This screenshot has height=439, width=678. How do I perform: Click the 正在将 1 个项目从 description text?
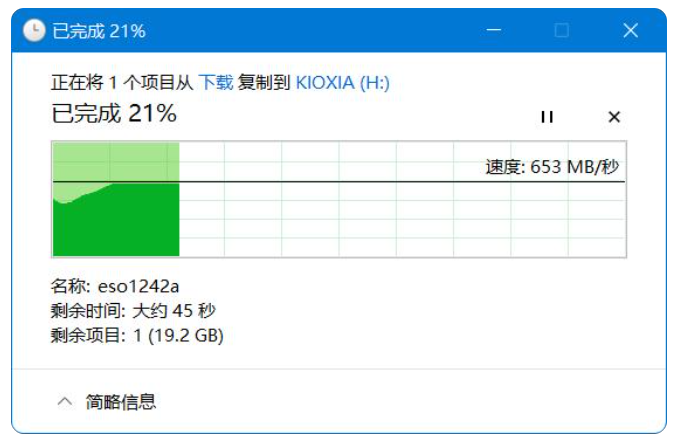point(122,83)
